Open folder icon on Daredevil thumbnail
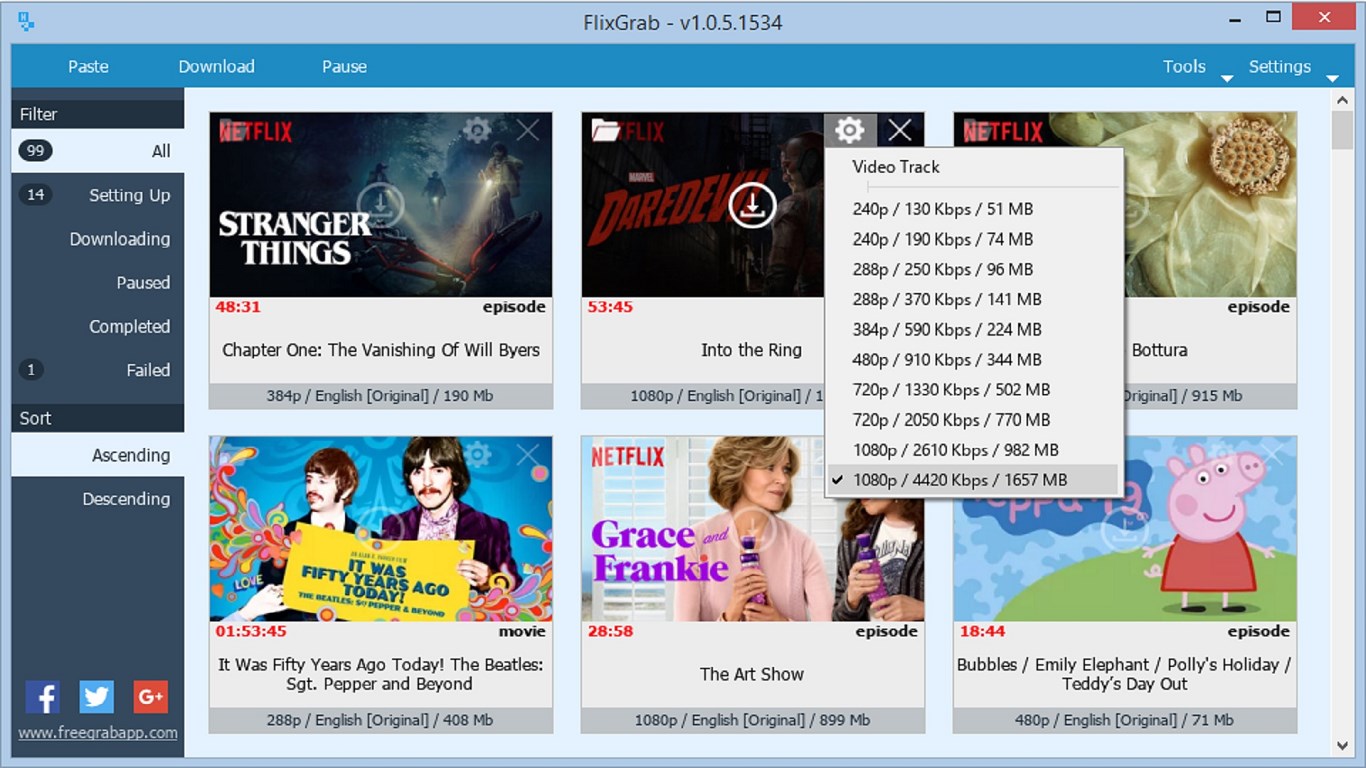The width and height of the screenshot is (1366, 768). point(606,130)
